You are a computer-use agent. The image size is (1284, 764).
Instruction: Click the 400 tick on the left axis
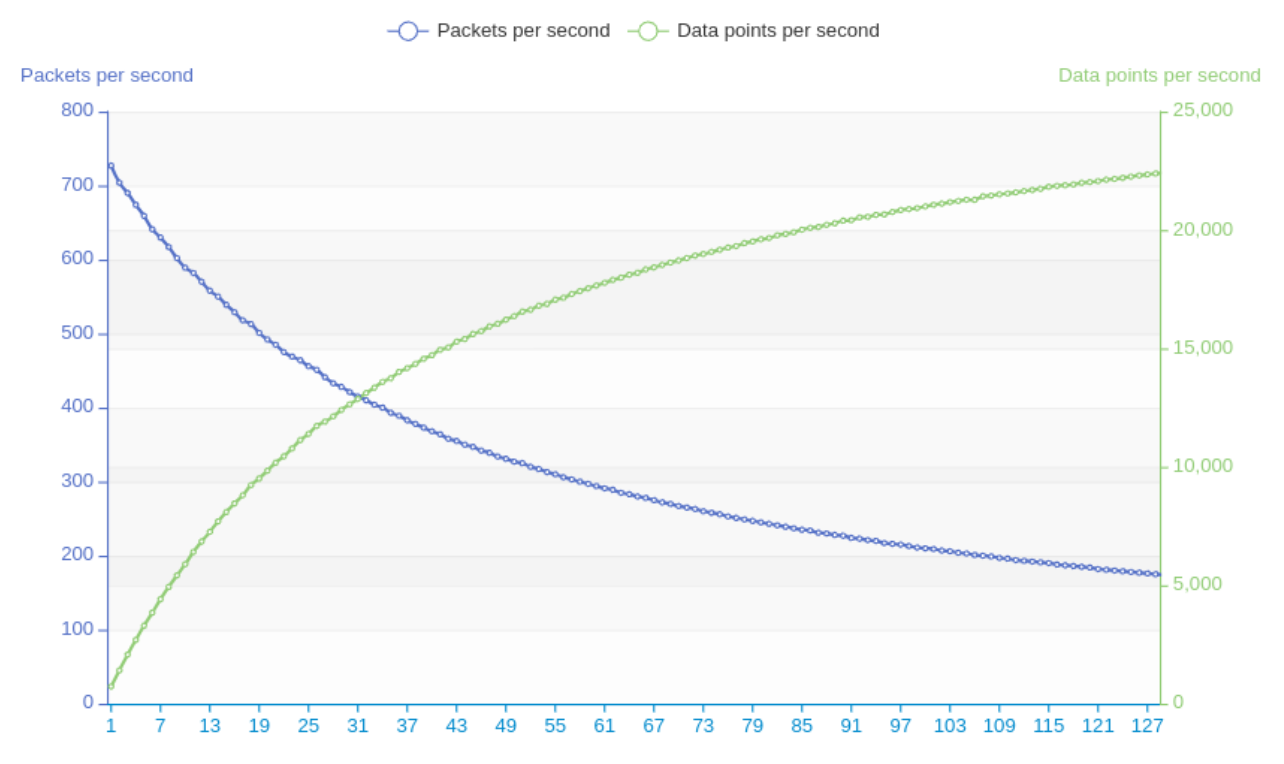[77, 406]
